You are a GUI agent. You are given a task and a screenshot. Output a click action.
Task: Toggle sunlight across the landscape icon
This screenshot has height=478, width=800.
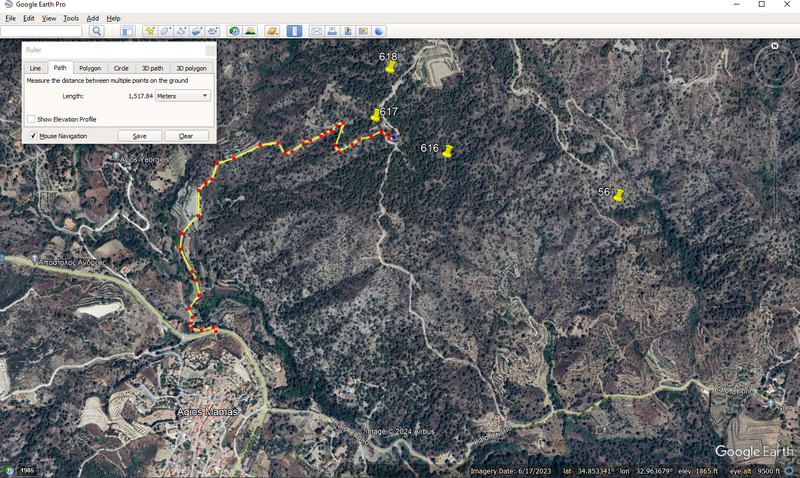pos(249,31)
